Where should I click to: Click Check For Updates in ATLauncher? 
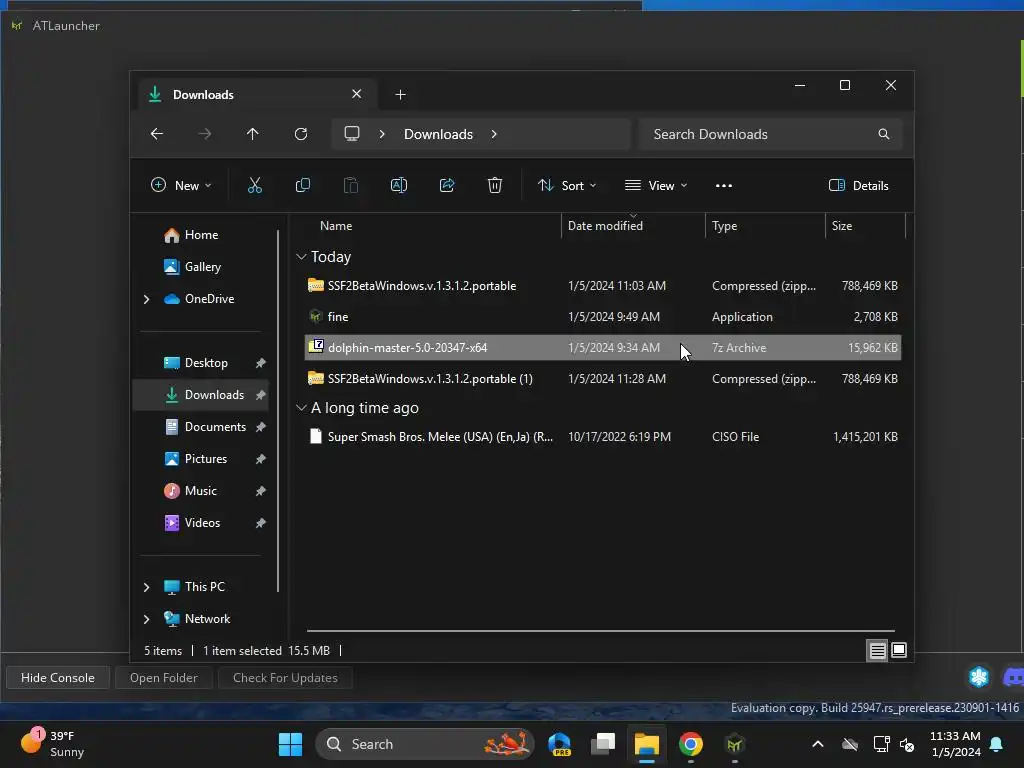tap(285, 678)
